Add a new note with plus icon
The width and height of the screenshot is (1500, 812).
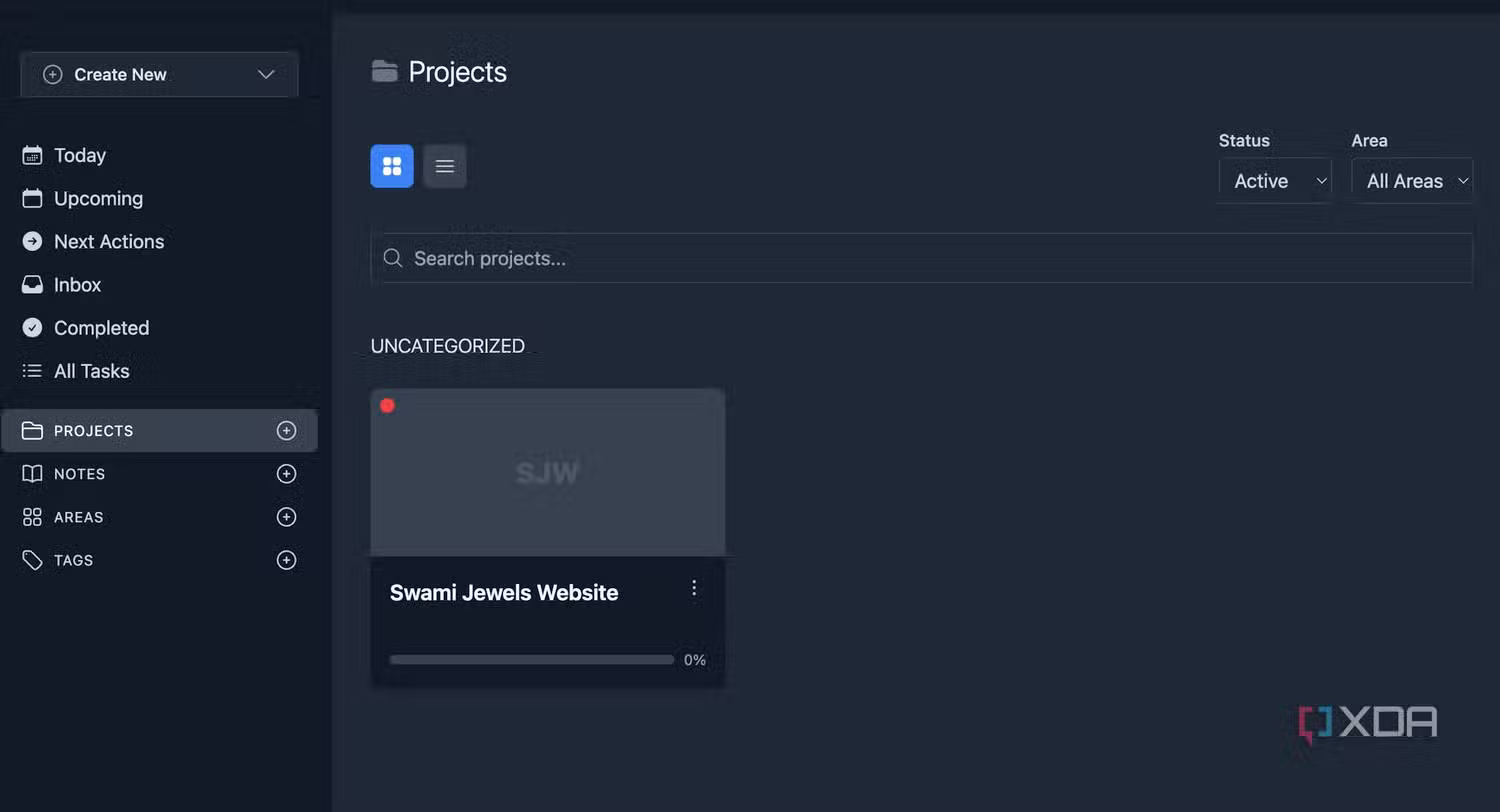click(286, 474)
